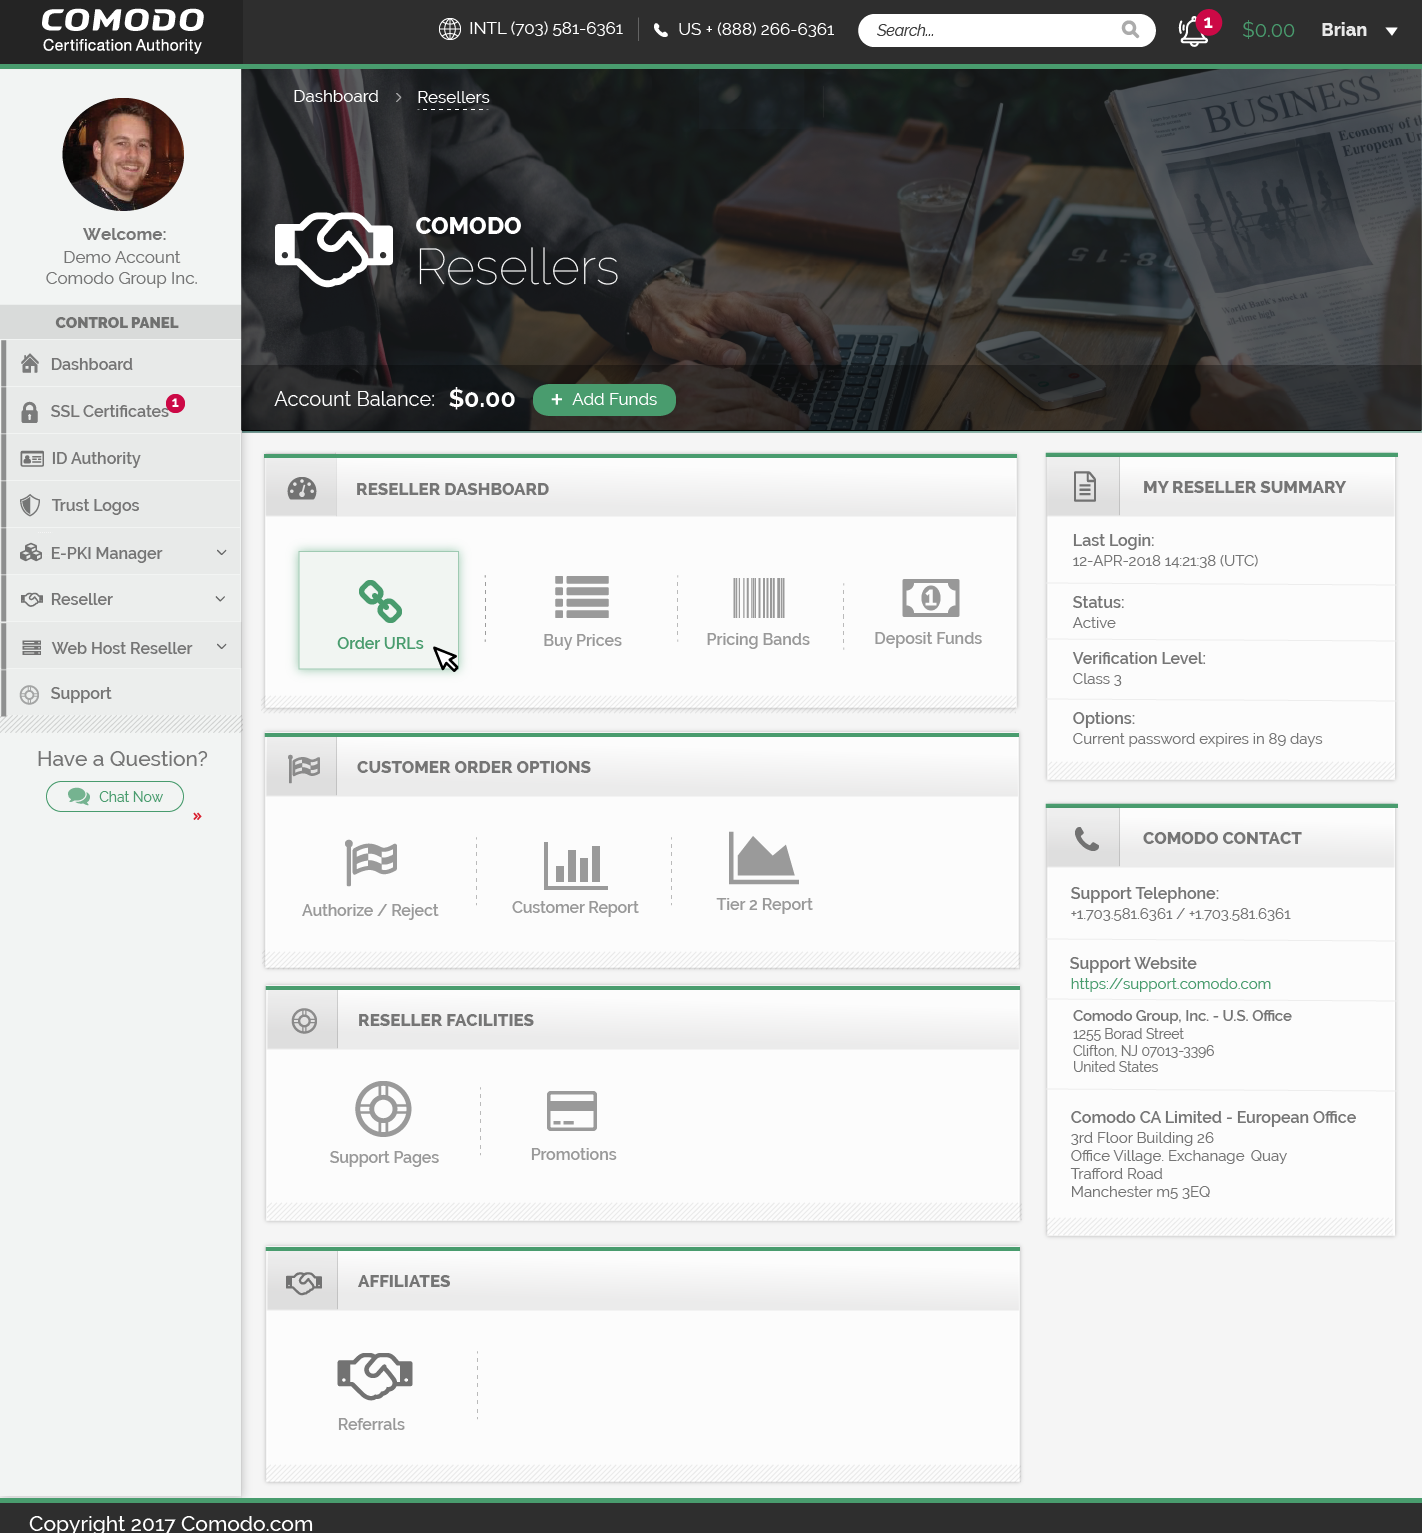This screenshot has width=1422, height=1533.
Task: Click the Customer Order Options flag header icon
Action: [x=304, y=767]
